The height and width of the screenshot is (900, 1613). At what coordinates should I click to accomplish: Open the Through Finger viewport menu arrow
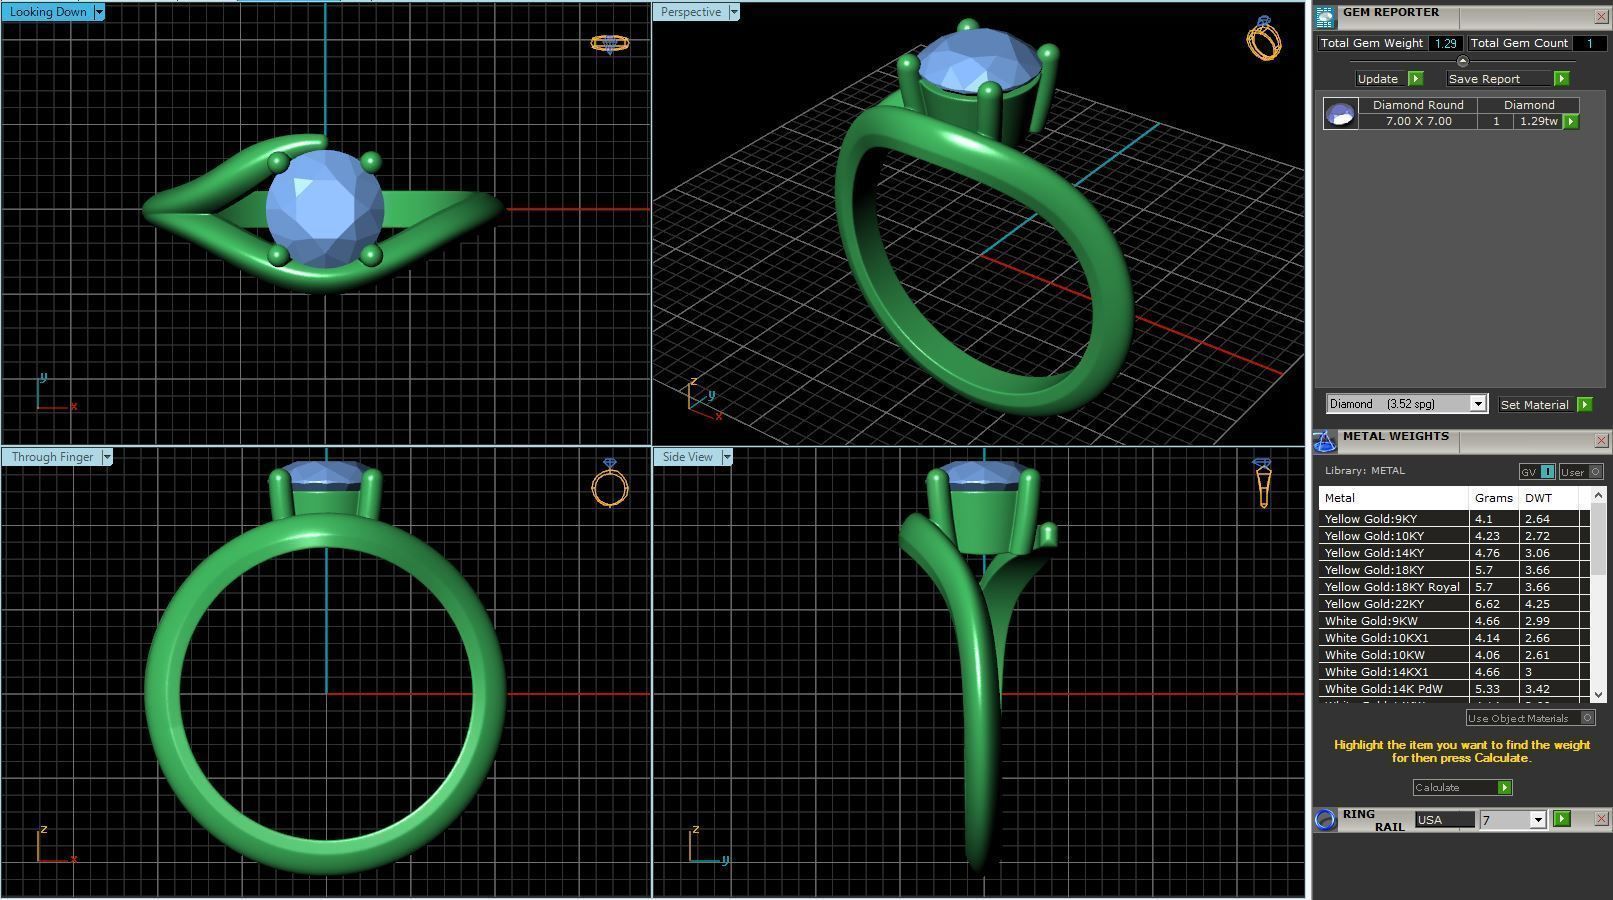(107, 457)
